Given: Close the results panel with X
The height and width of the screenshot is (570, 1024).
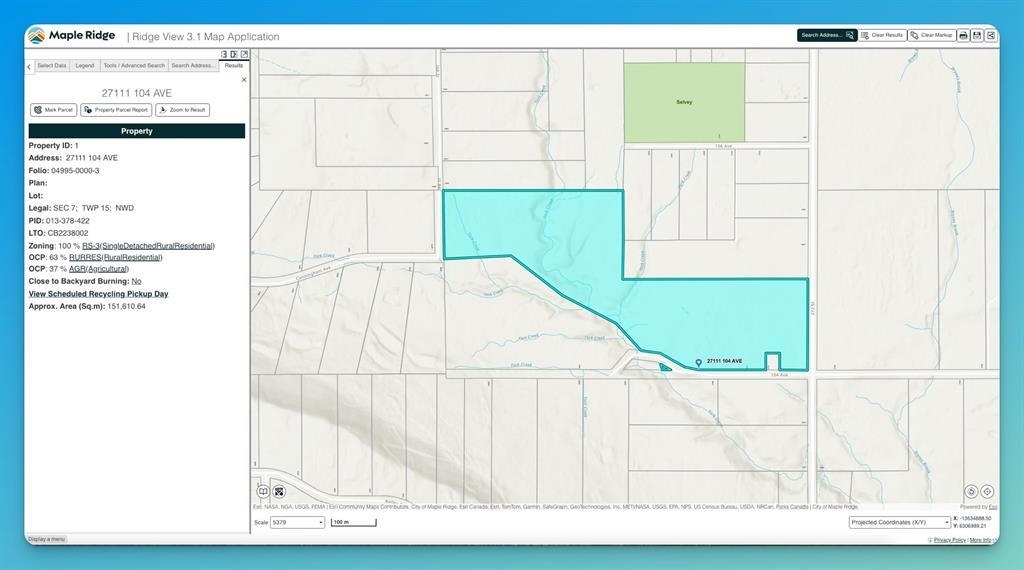Looking at the screenshot, I should [244, 80].
